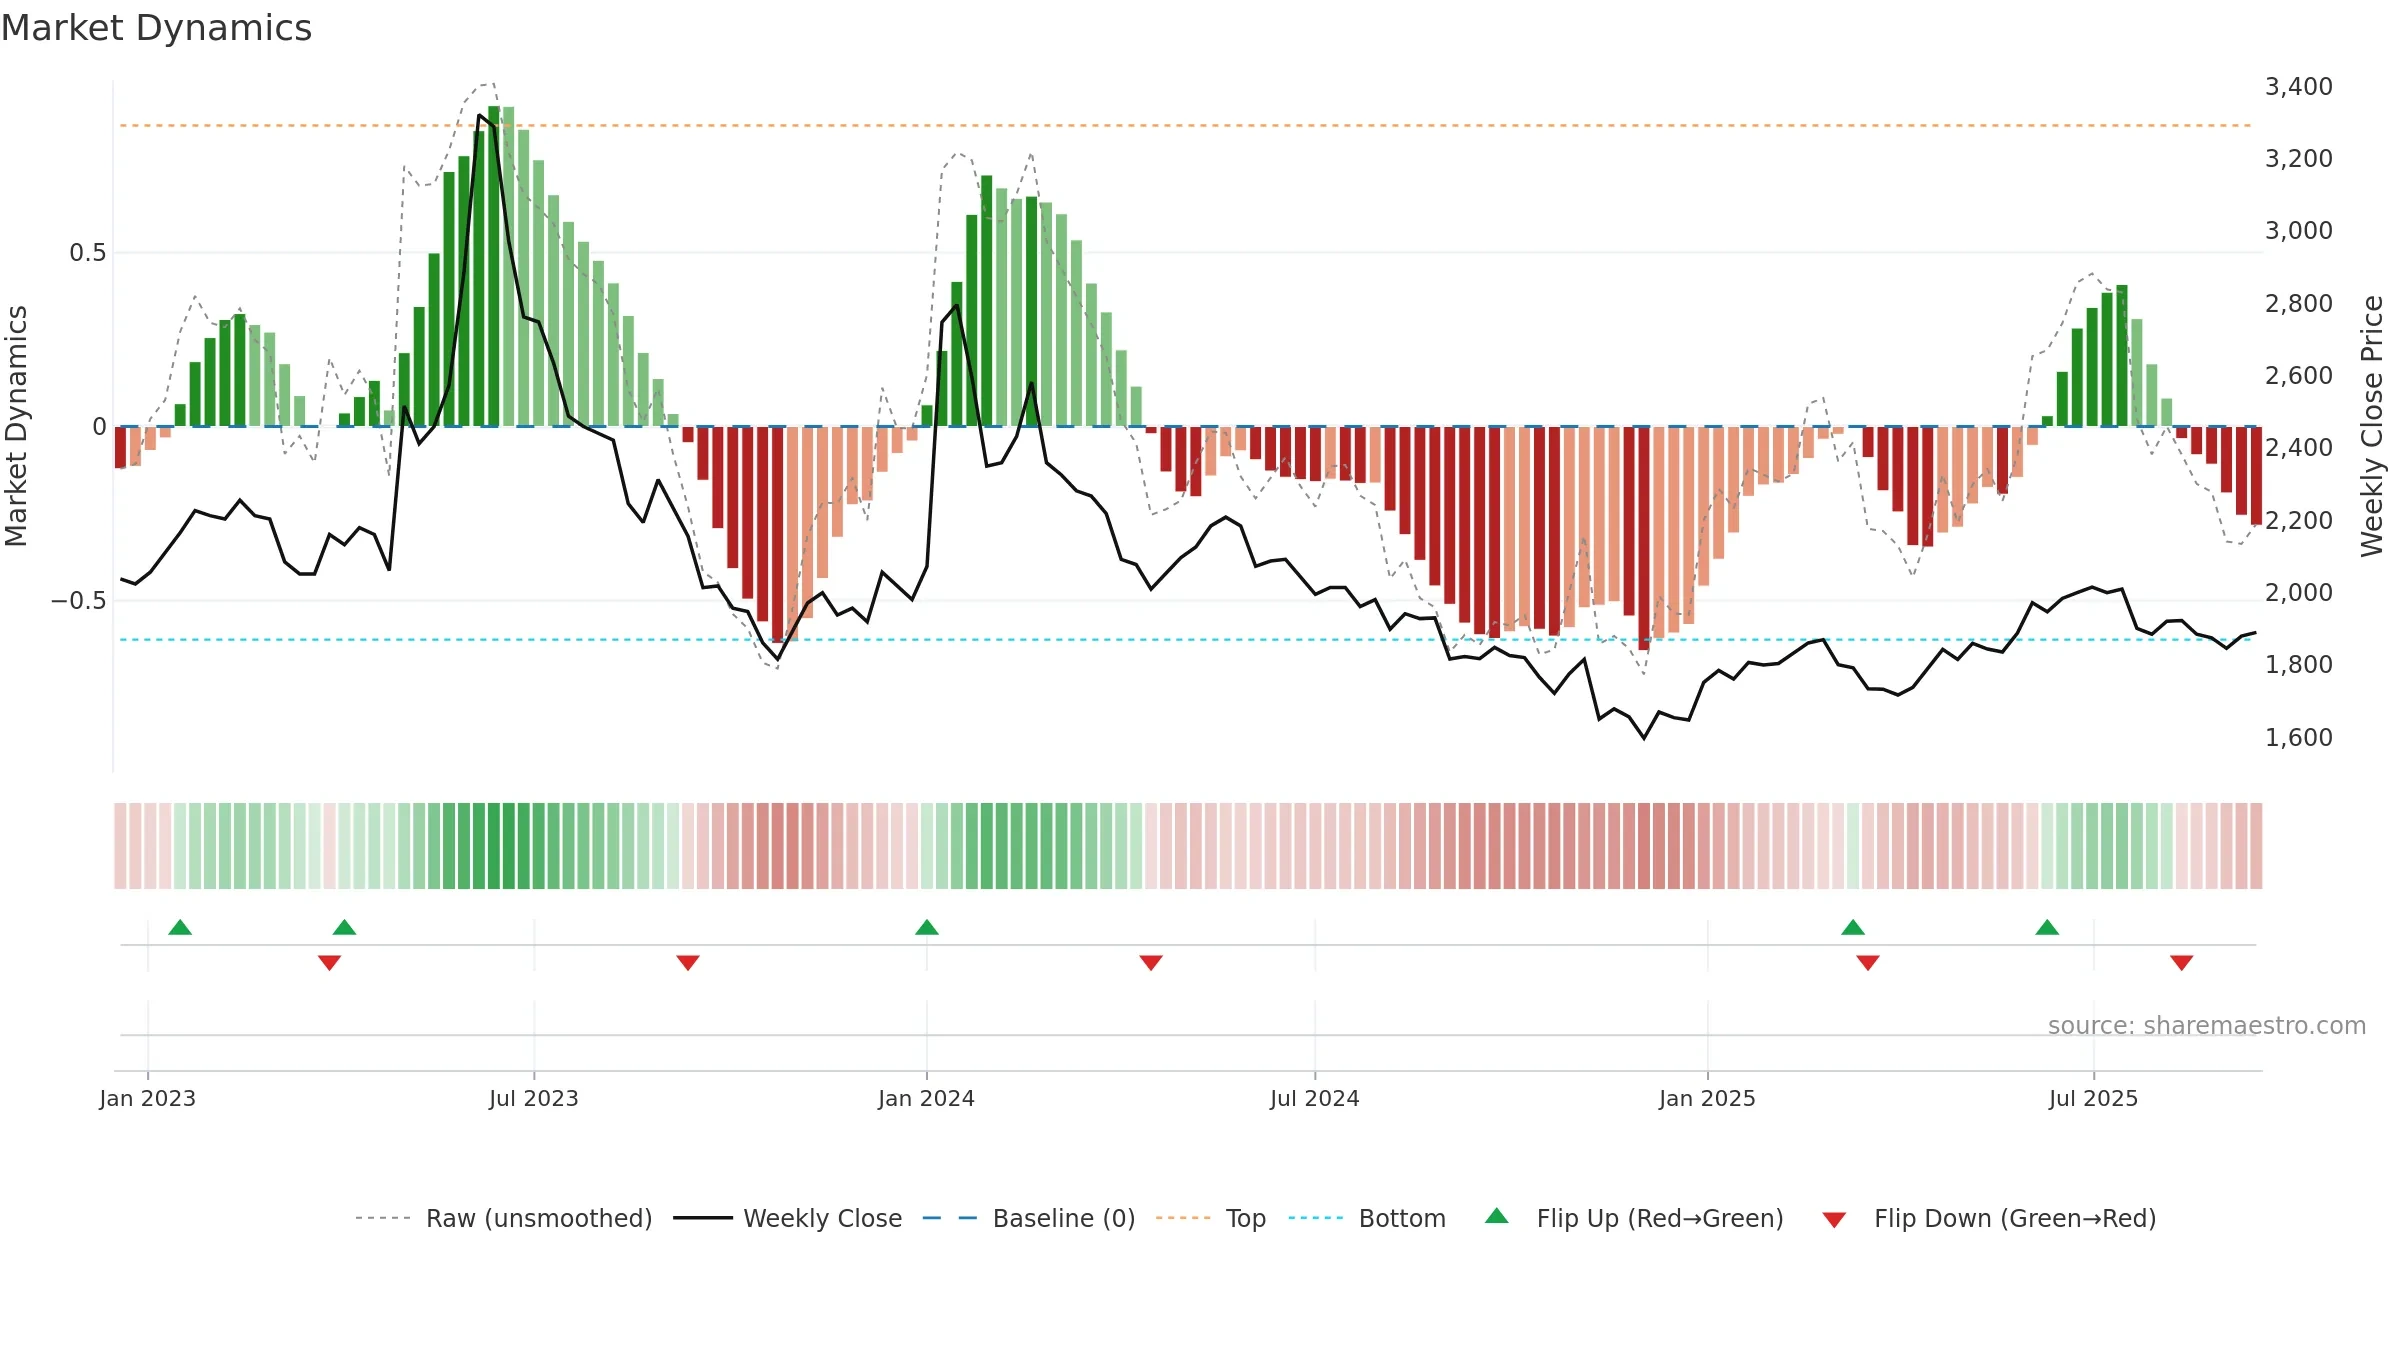The width and height of the screenshot is (2400, 1350).
Task: Toggle the Bottom legend entry
Action: tap(1367, 1218)
